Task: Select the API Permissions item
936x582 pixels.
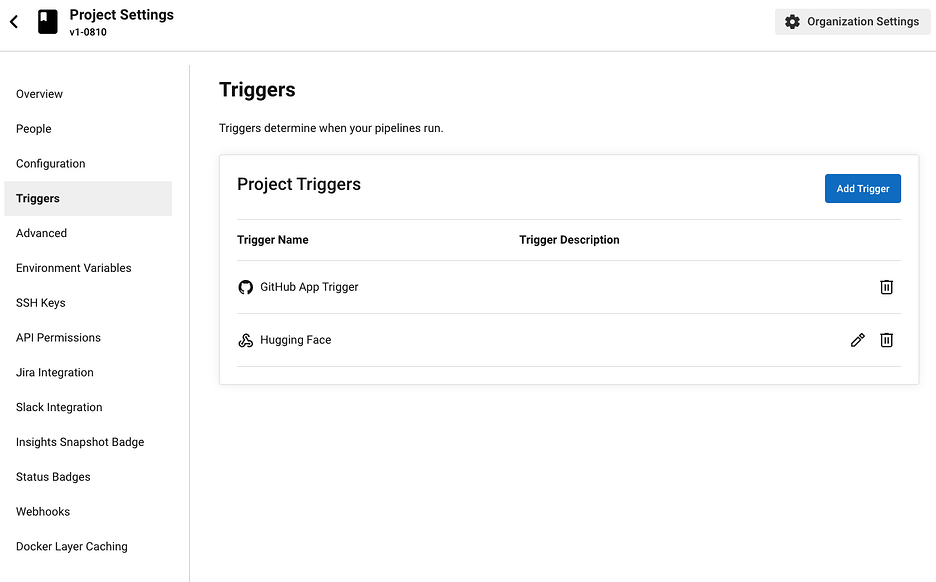Action: pyautogui.click(x=59, y=338)
